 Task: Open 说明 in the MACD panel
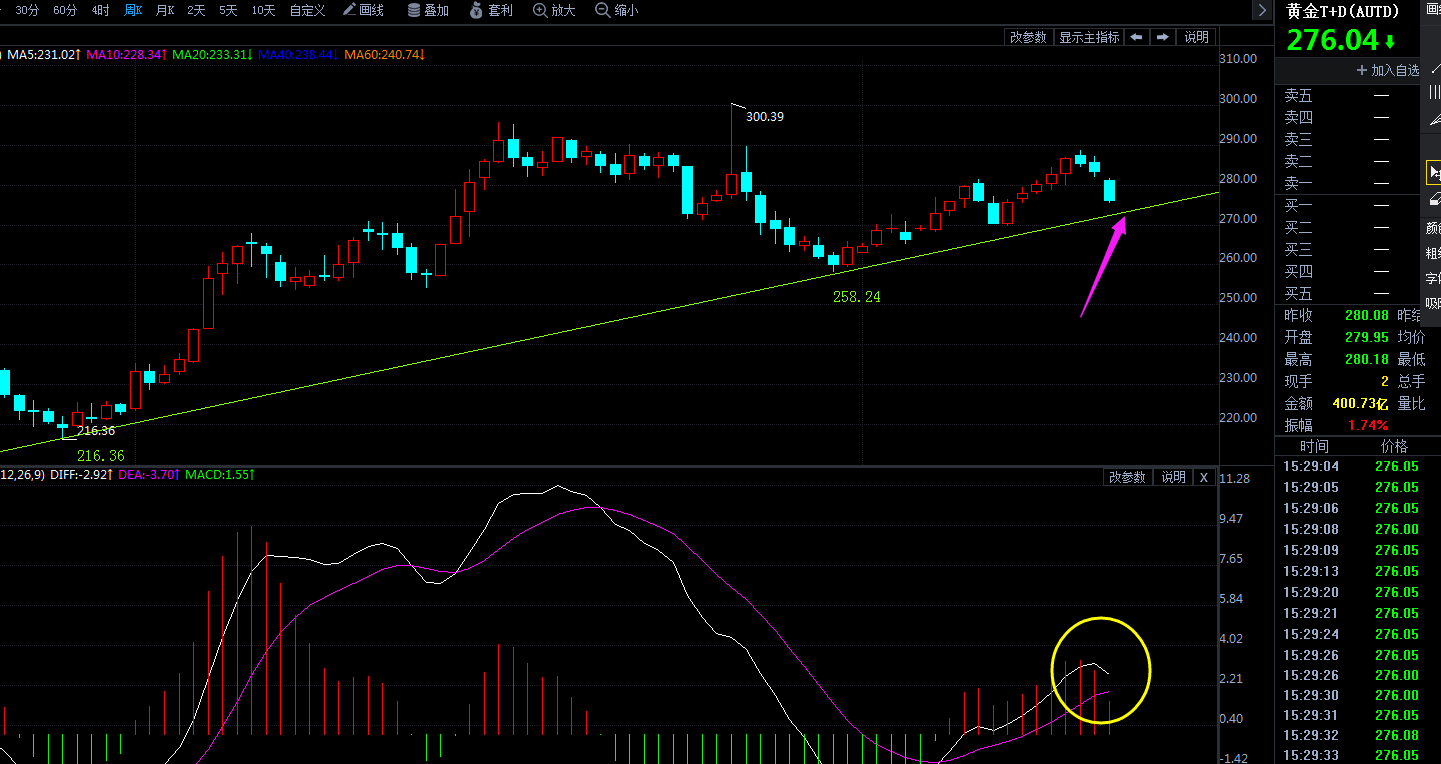tap(1173, 477)
